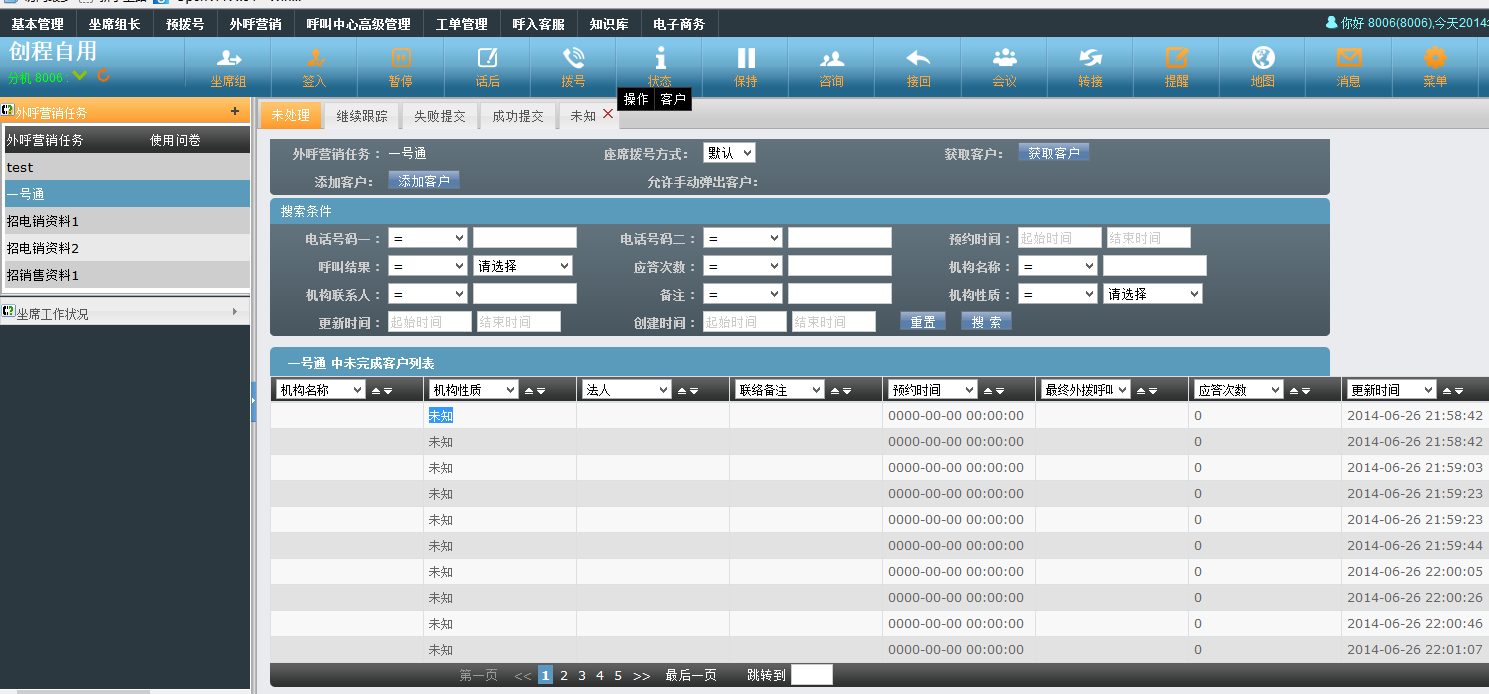The image size is (1489, 694).
Task: Click the 菜单 gear icon
Action: coord(1434,58)
